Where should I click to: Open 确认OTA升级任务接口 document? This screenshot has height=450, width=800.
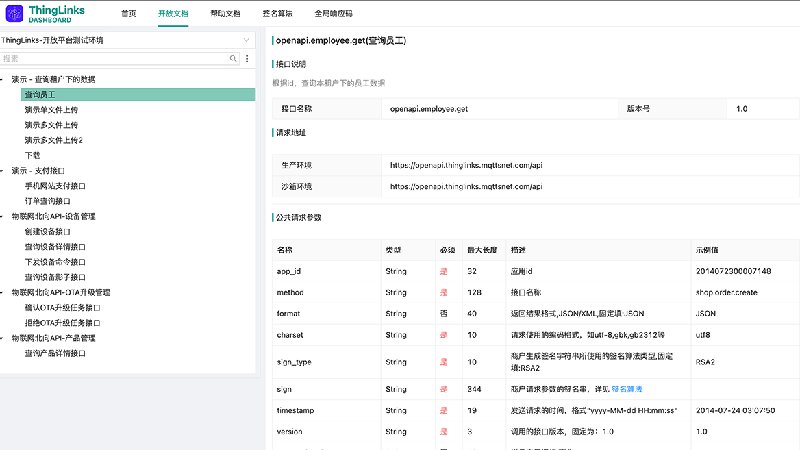click(x=62, y=308)
